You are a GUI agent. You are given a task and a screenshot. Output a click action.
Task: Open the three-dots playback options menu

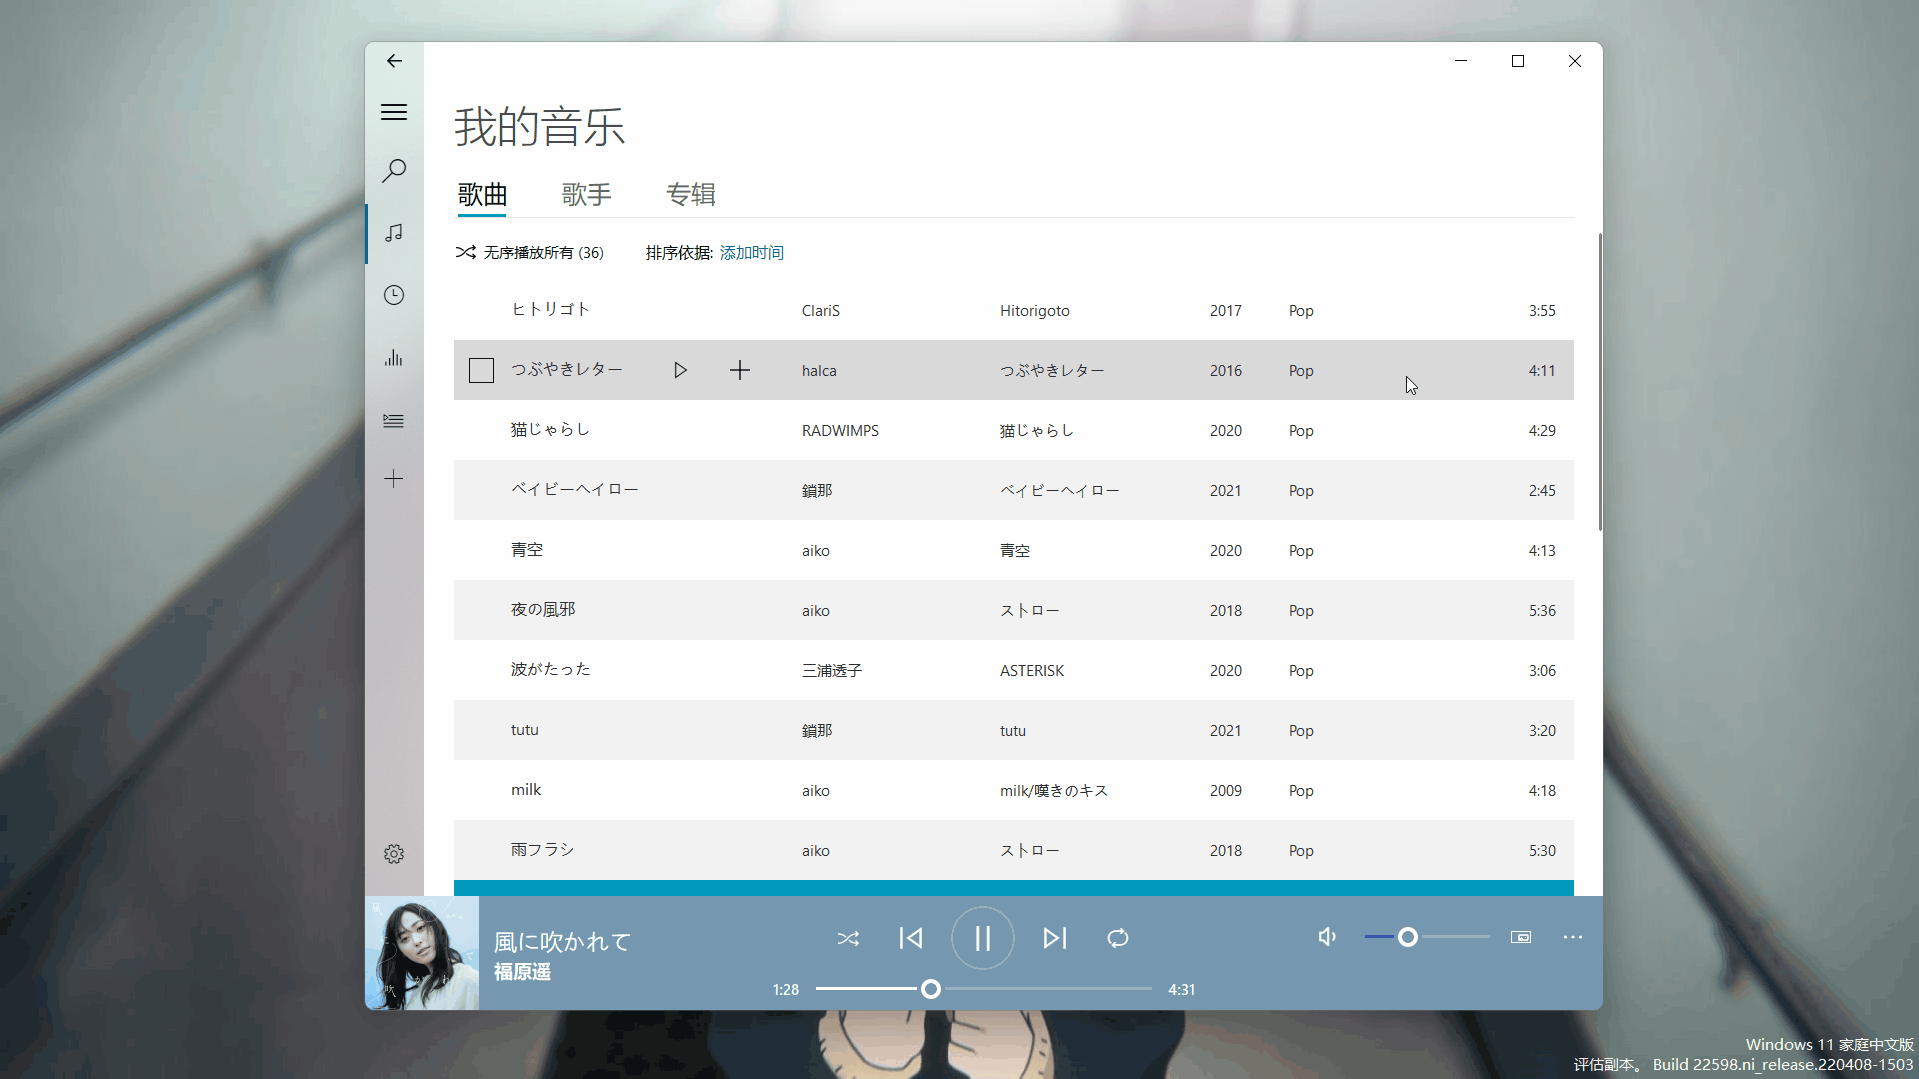[x=1572, y=938]
